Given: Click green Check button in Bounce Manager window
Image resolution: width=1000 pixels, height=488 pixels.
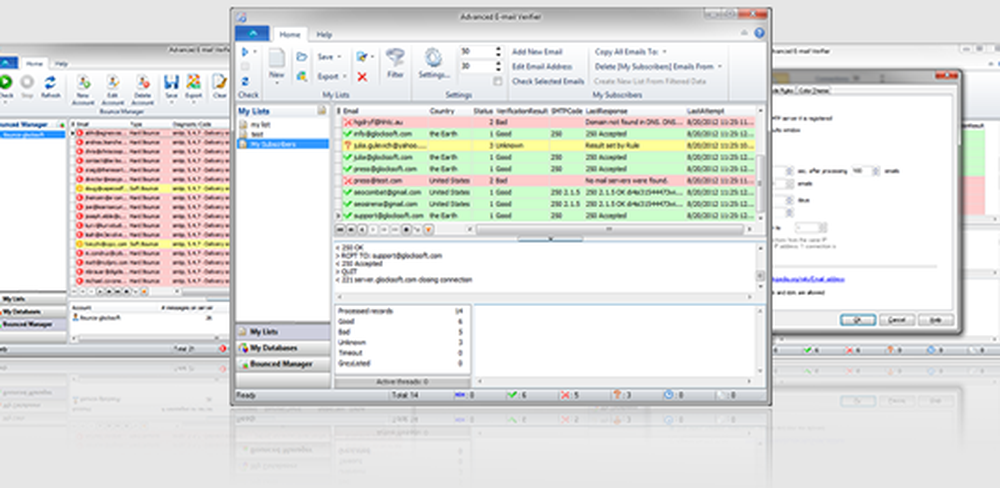Looking at the screenshot, I should (x=6, y=87).
